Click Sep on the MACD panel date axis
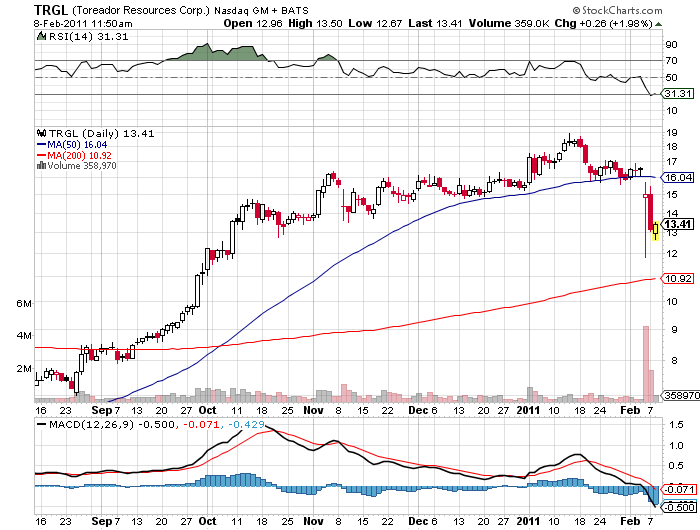Image resolution: width=700 pixels, height=530 pixels. [x=101, y=521]
